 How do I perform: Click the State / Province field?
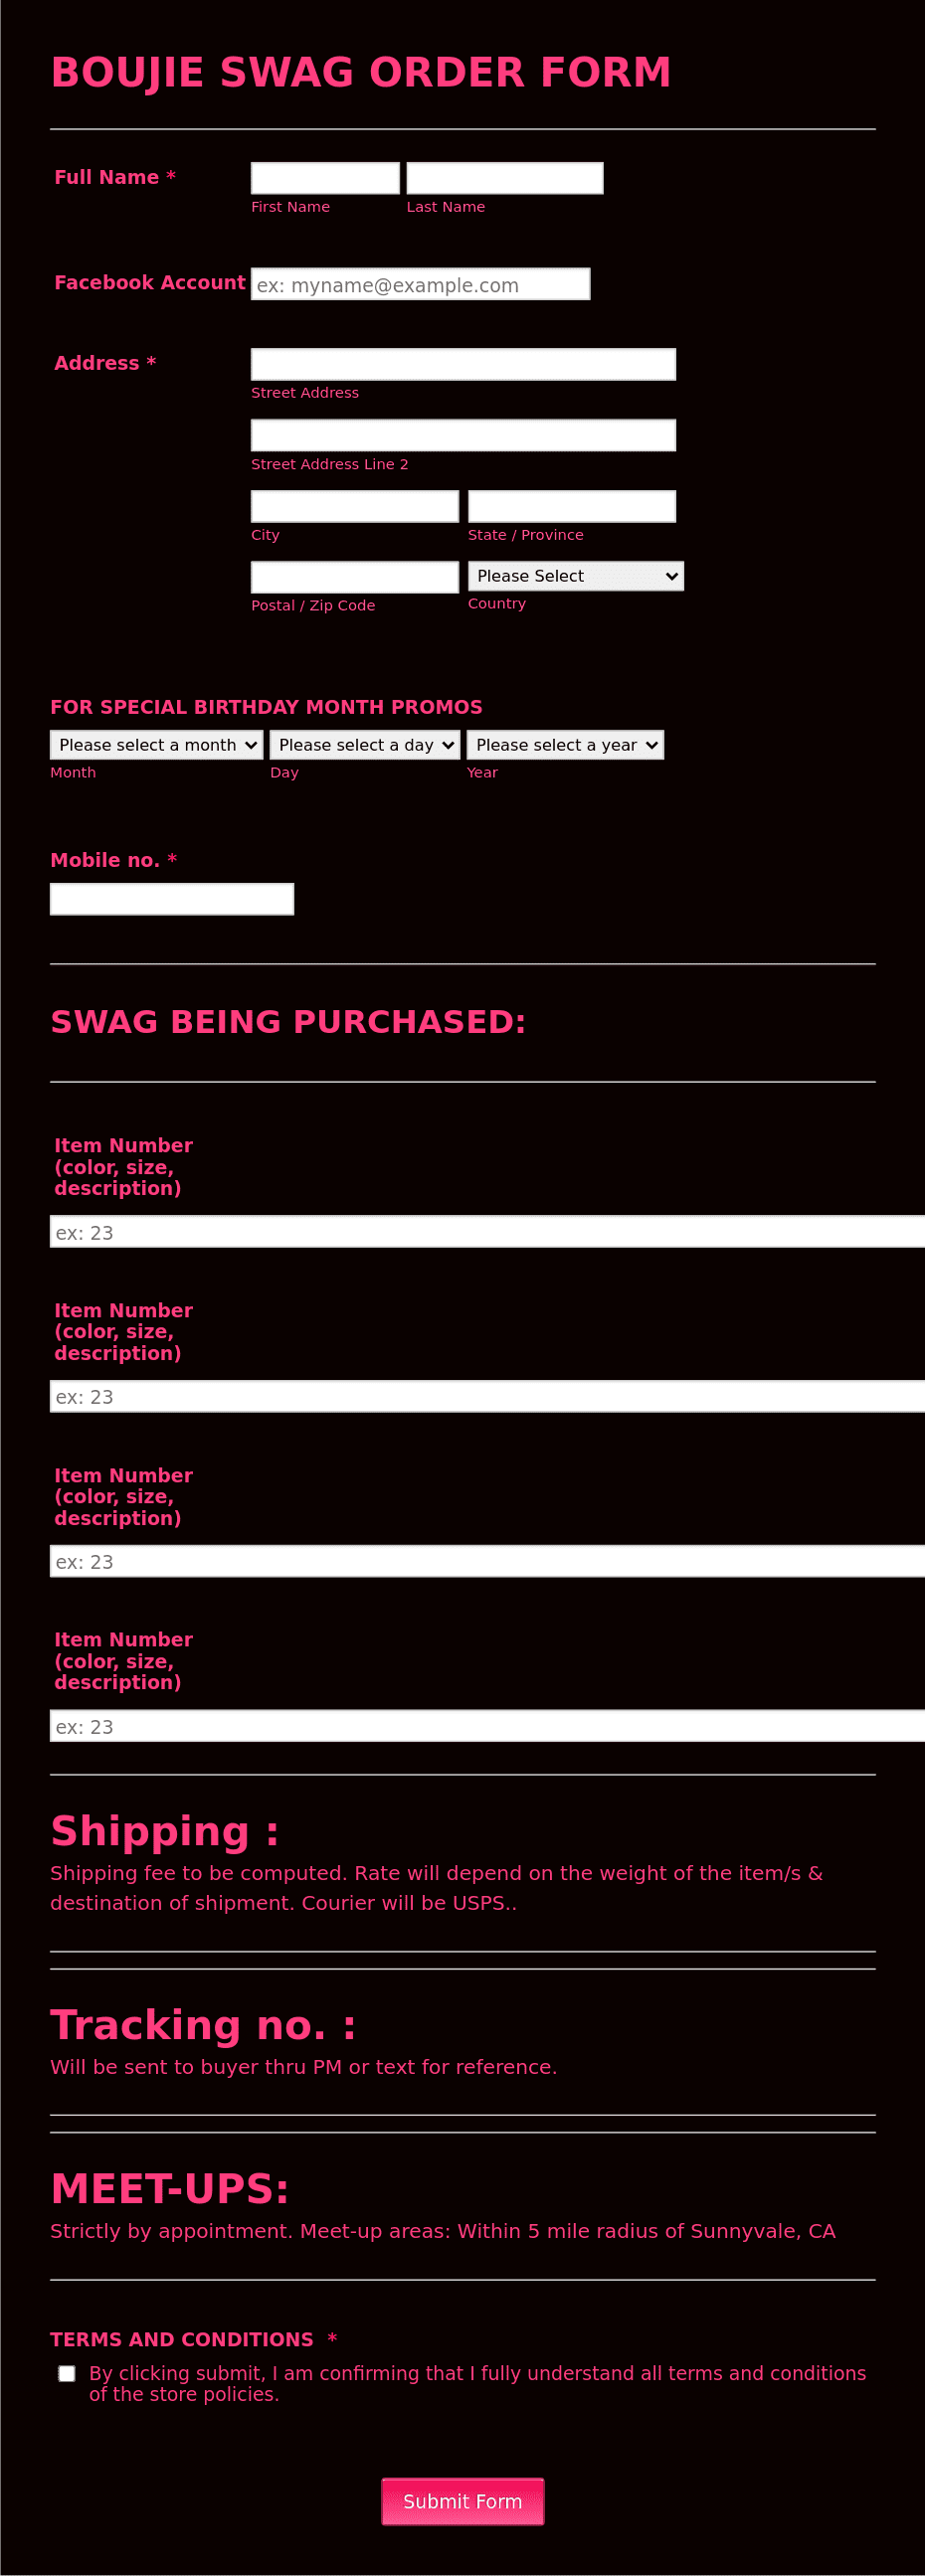571,505
